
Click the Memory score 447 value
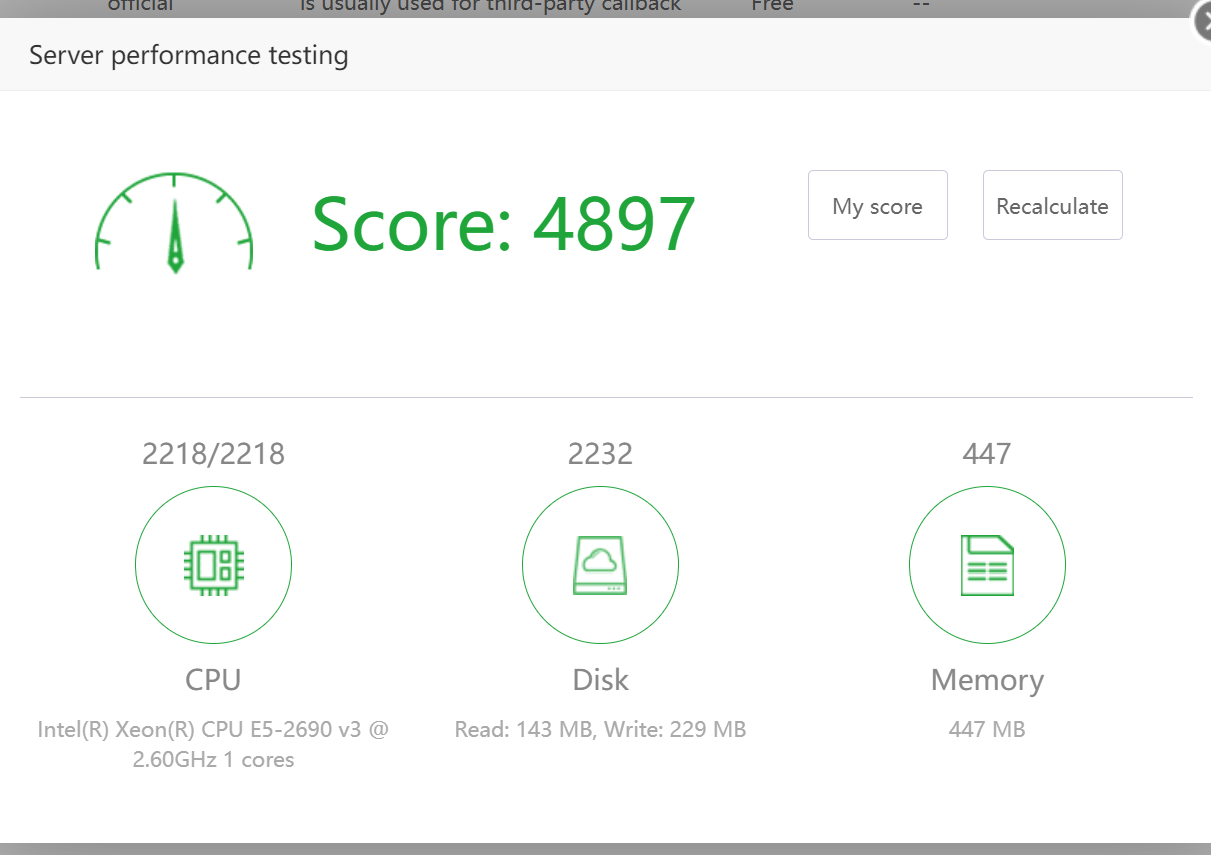coord(987,454)
